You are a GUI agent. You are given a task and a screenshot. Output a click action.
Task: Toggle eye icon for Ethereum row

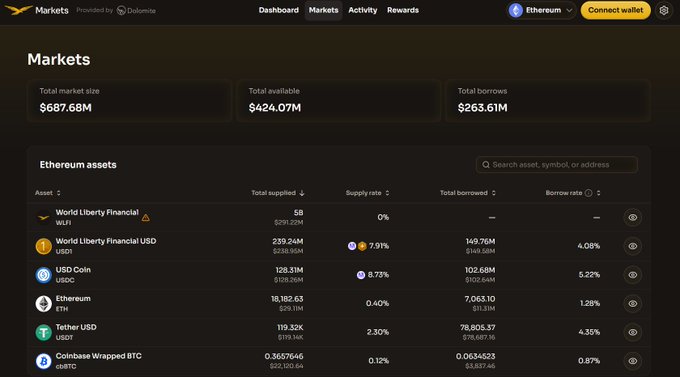(633, 304)
